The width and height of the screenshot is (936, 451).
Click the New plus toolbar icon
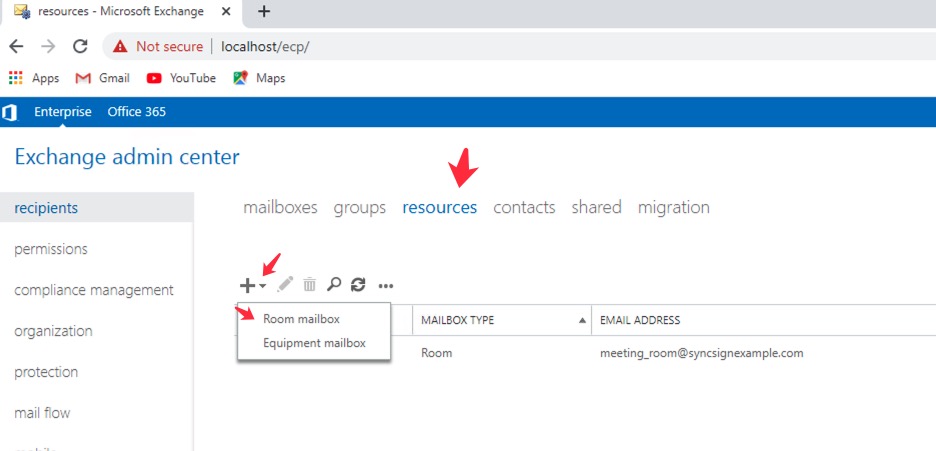(x=247, y=285)
